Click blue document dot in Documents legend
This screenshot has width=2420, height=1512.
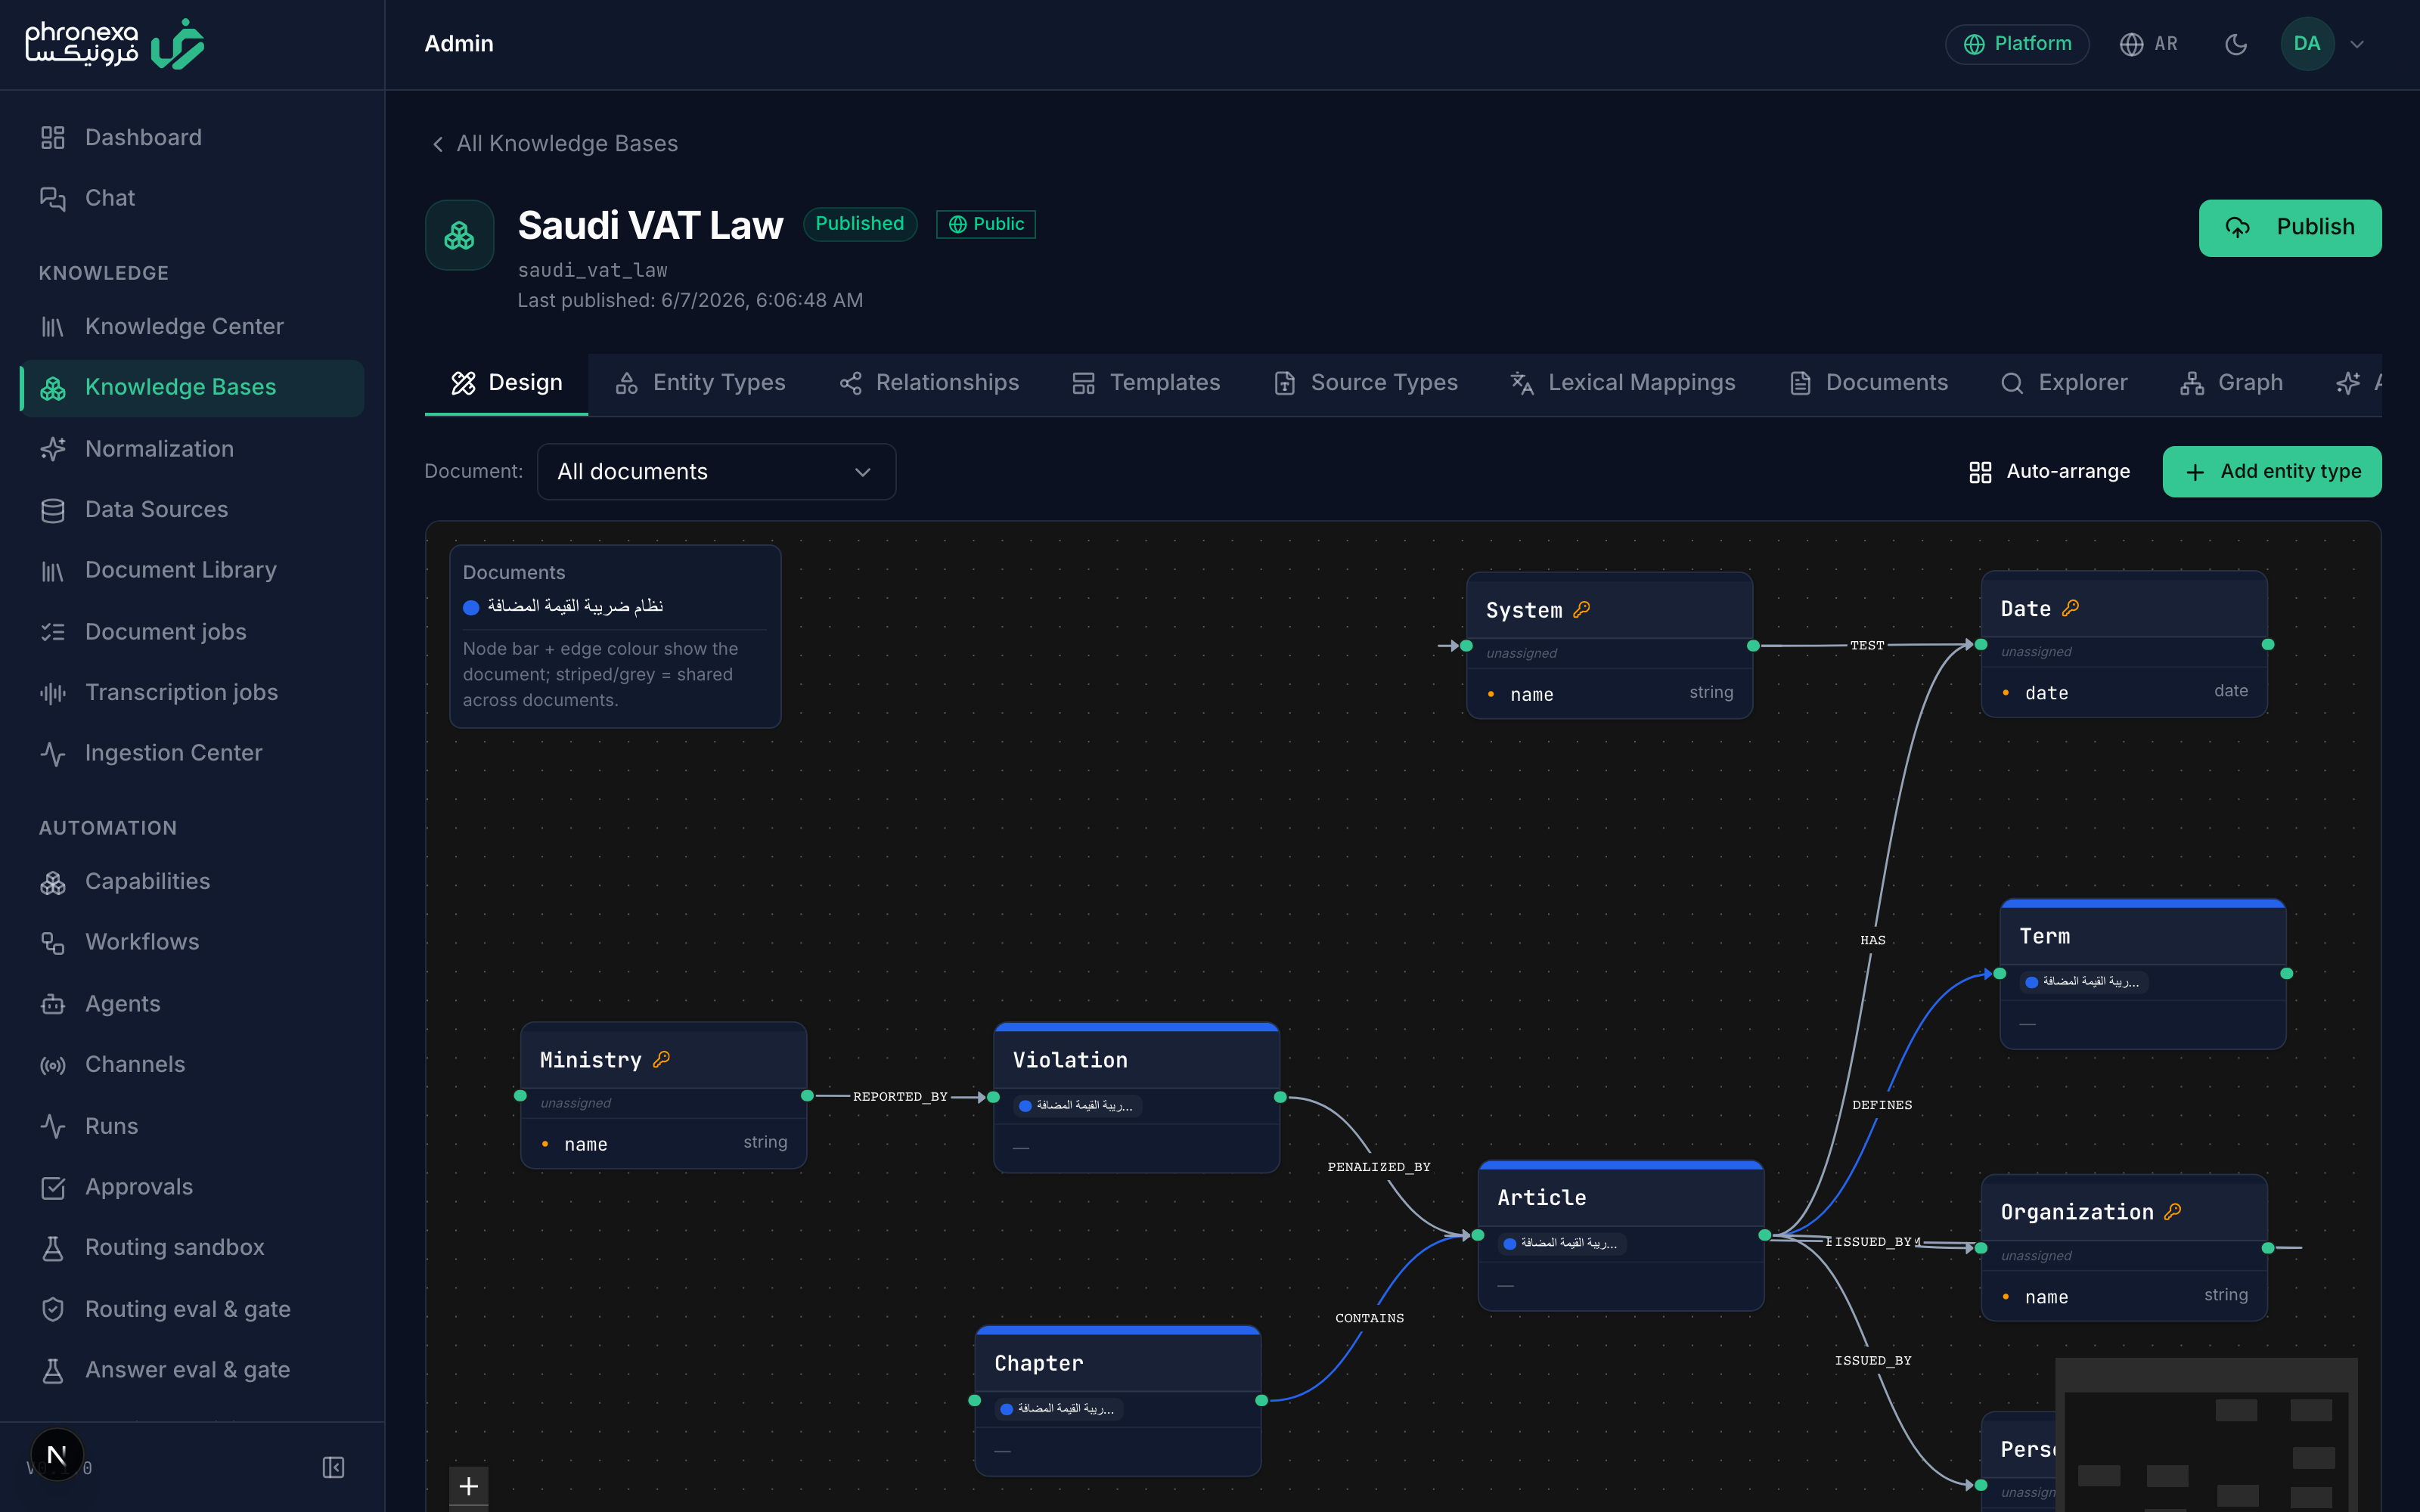[x=471, y=607]
